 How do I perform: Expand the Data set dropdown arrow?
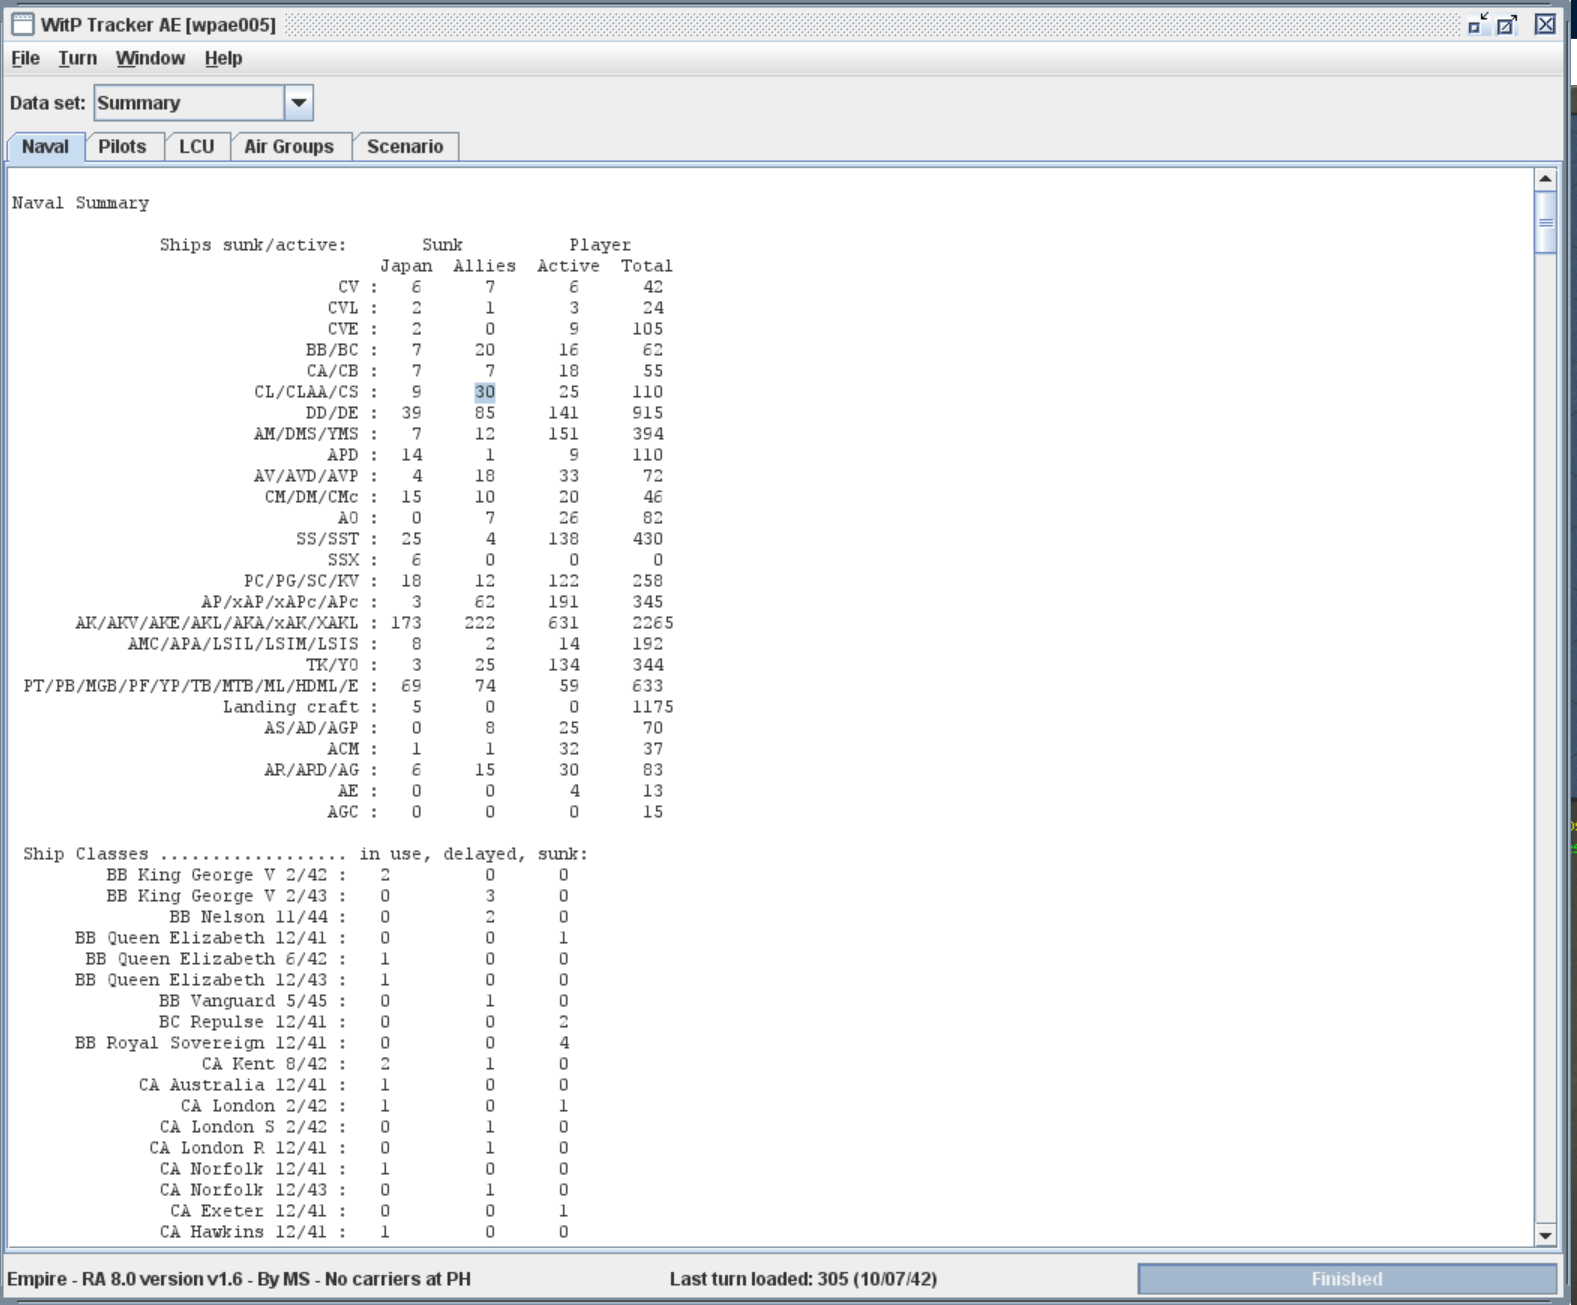[x=298, y=103]
